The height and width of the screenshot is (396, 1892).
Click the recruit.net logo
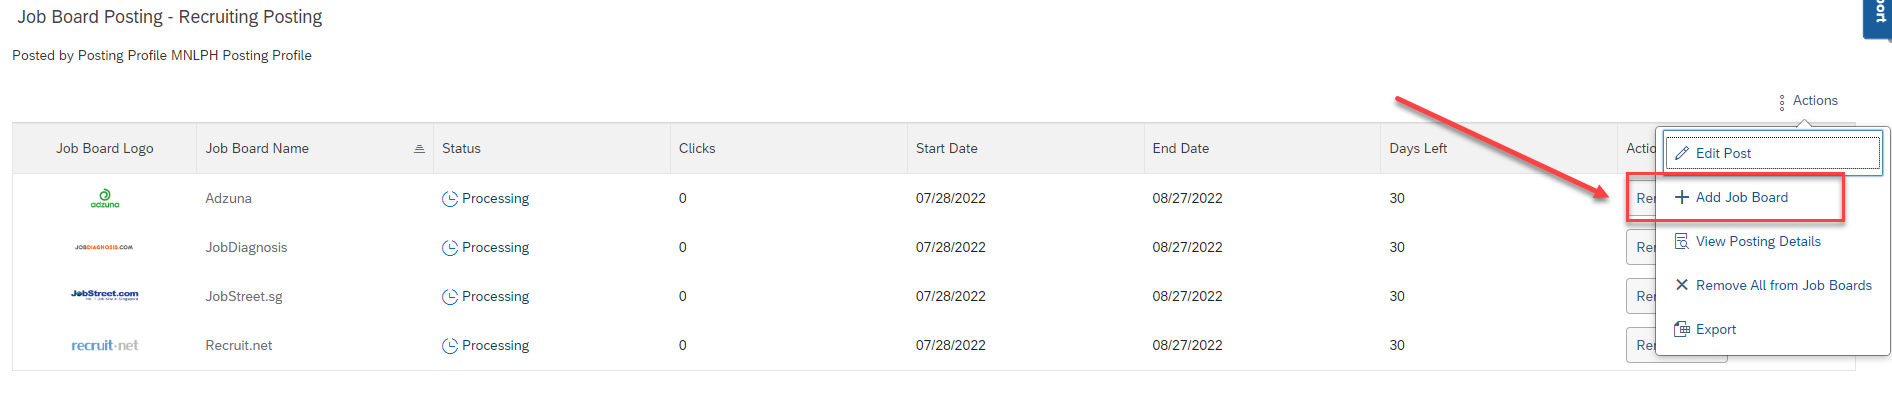[105, 345]
